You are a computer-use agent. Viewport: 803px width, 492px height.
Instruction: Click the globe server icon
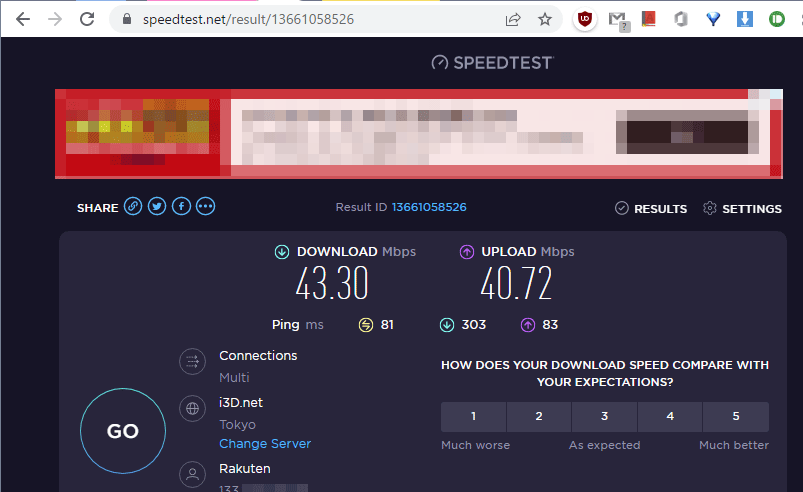tap(193, 409)
